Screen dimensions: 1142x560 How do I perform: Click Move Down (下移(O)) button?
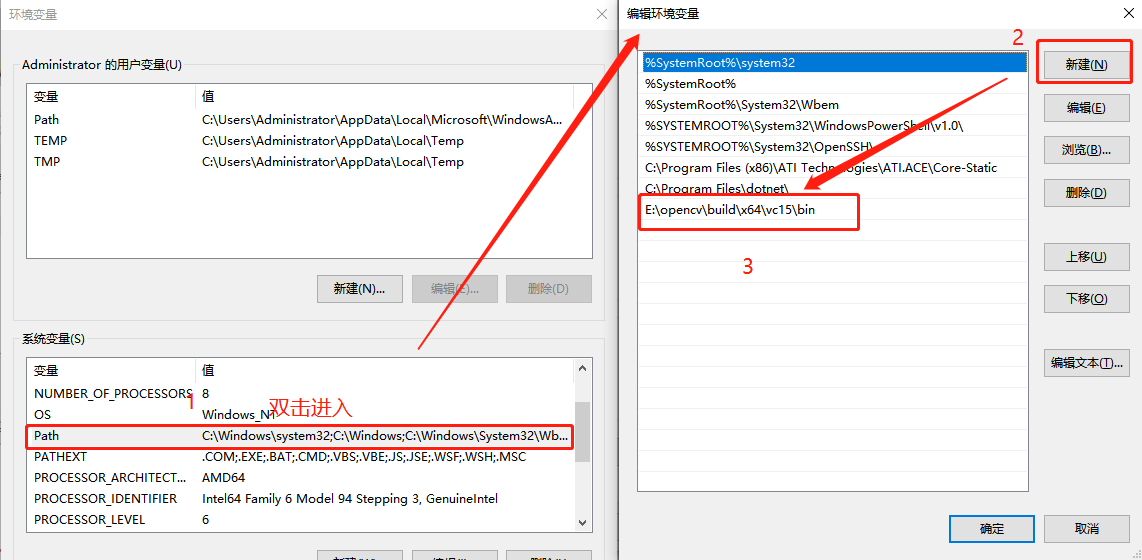pos(1087,299)
